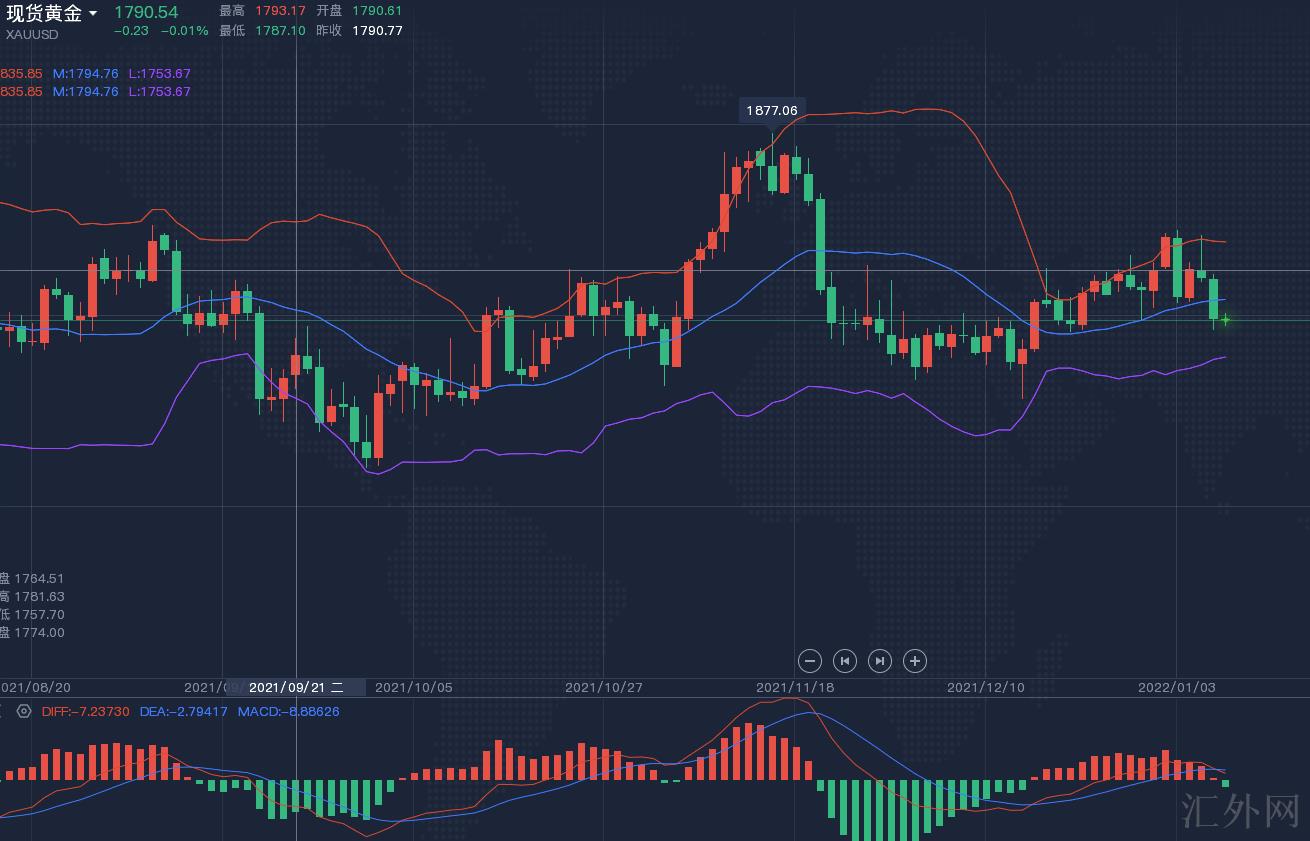Click the 2021/11/18 date on time axis
This screenshot has width=1310, height=841.
(x=795, y=687)
